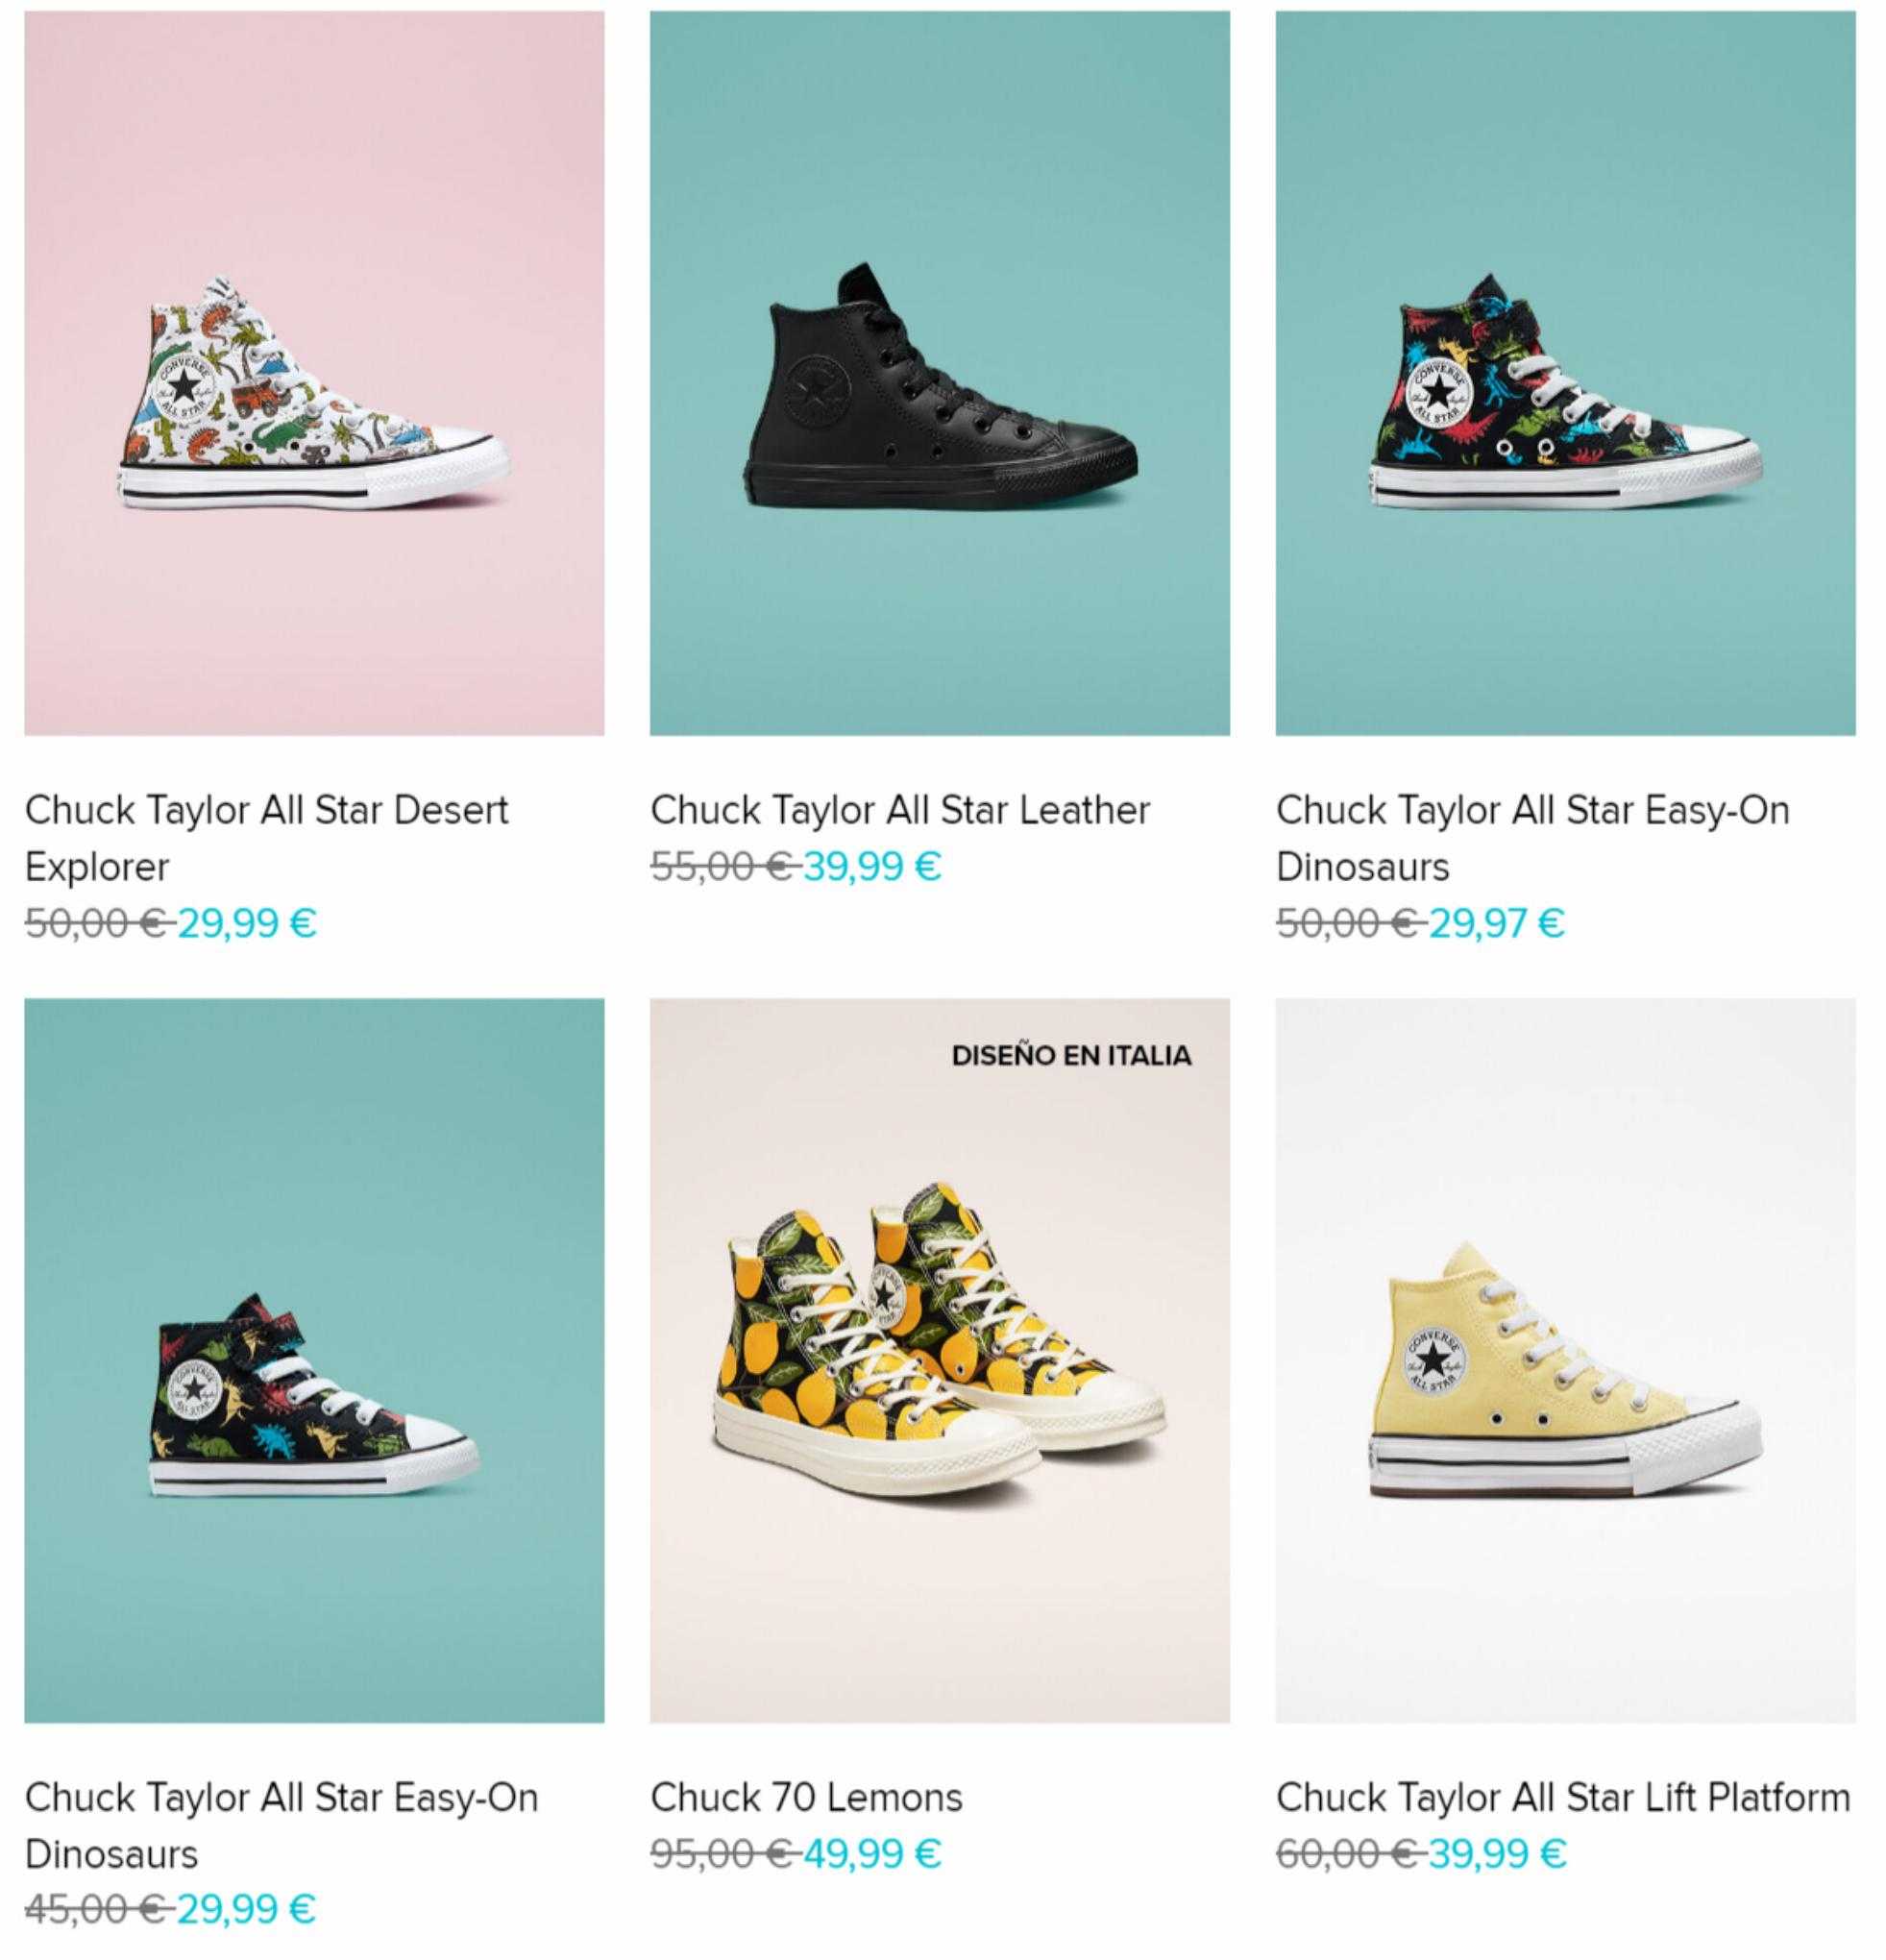Click the Chuck Taylor All Star Leather title
The height and width of the screenshot is (1960, 1886).
pos(900,810)
